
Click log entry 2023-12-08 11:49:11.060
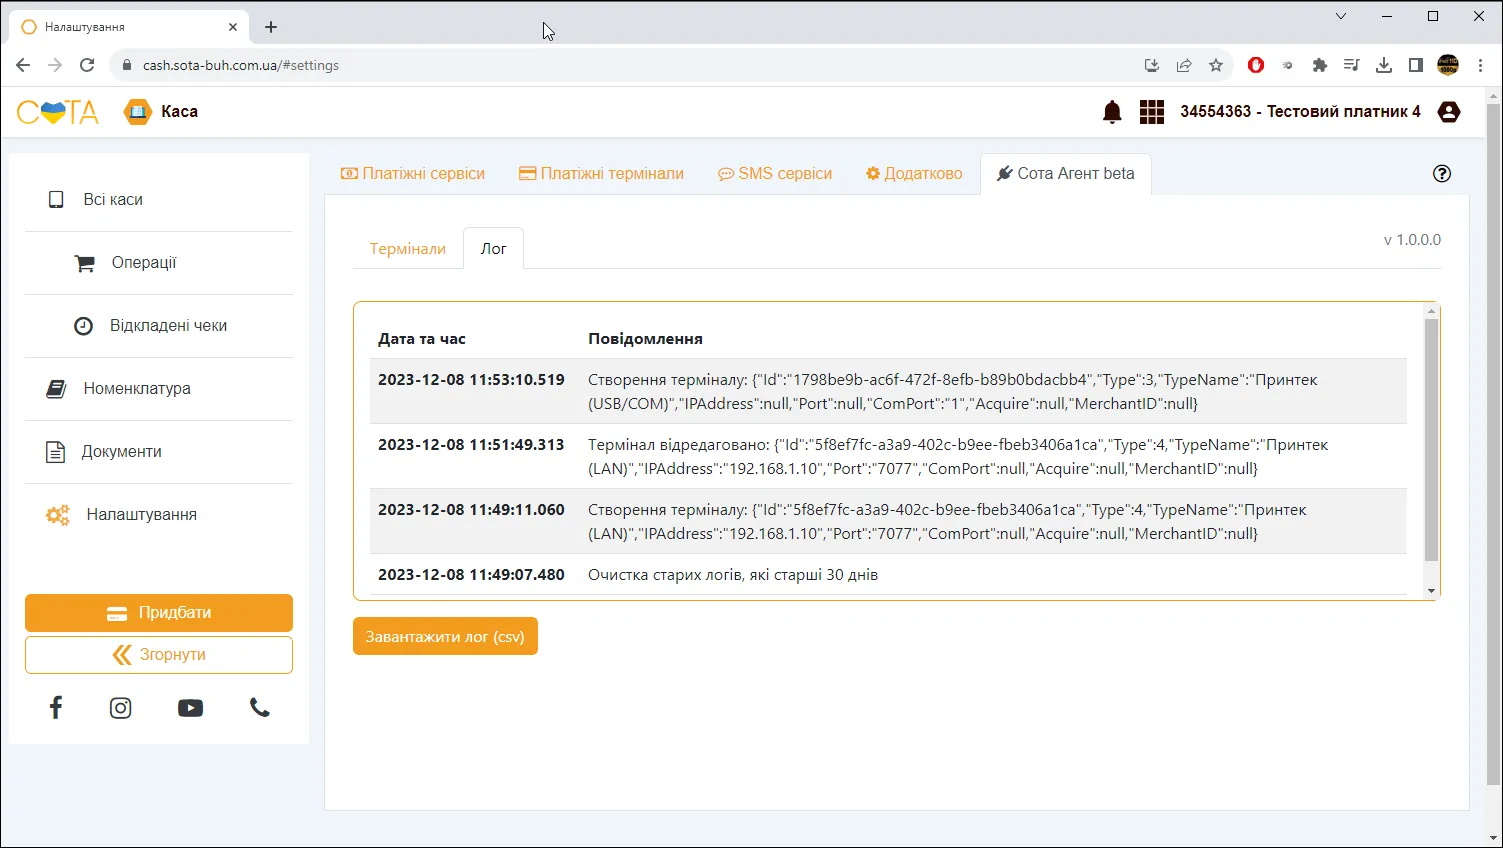click(x=888, y=521)
